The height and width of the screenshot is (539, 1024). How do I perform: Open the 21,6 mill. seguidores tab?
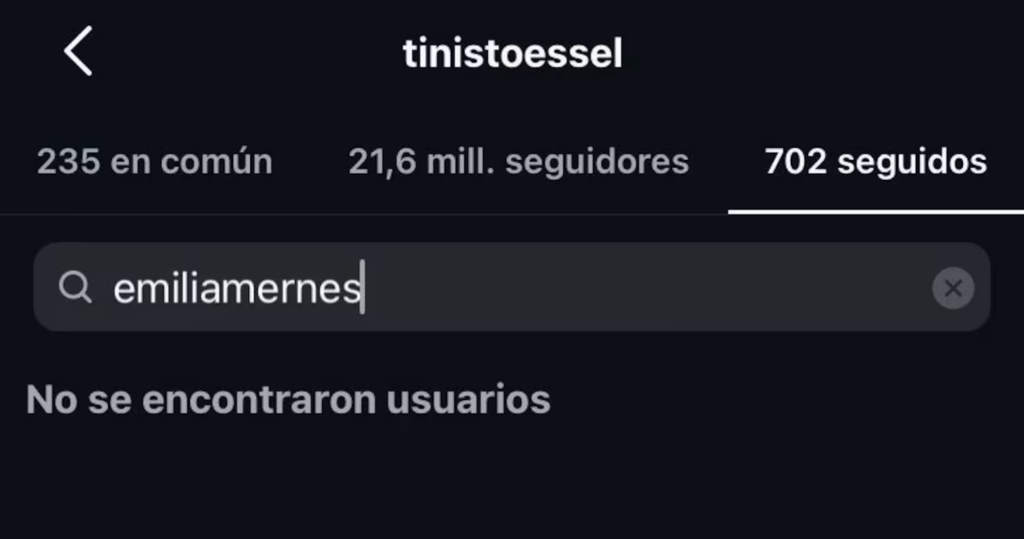click(518, 162)
